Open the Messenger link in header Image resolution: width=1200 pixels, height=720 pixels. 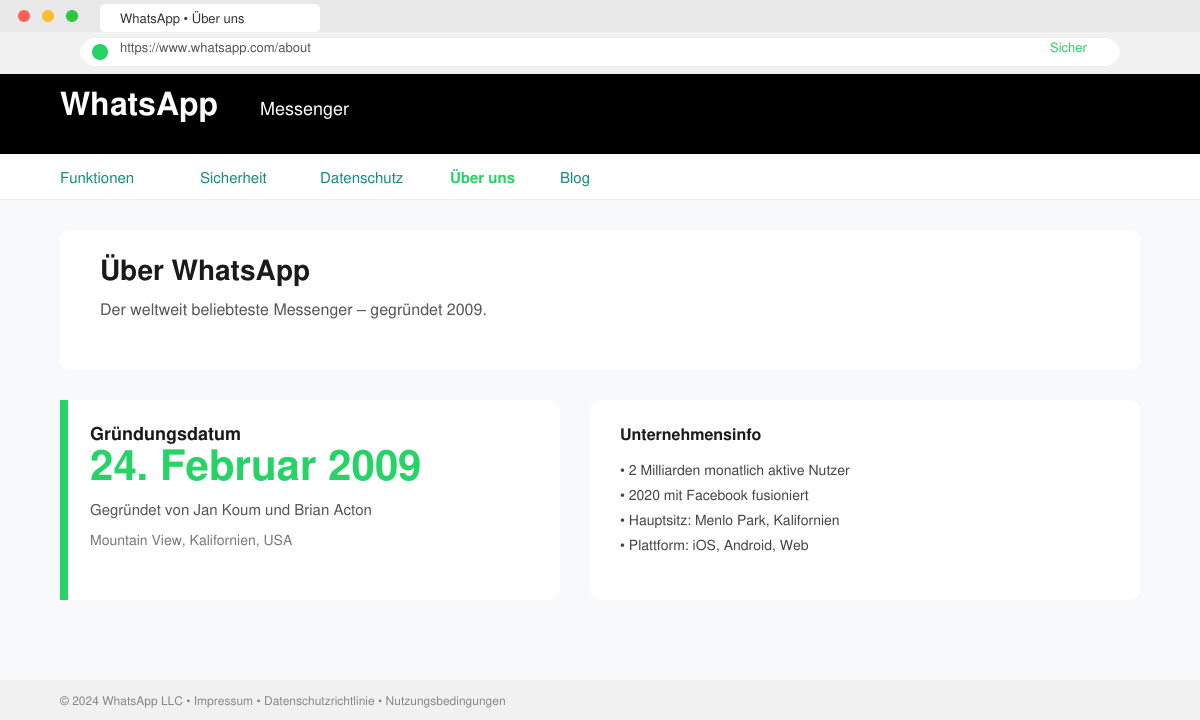(304, 109)
